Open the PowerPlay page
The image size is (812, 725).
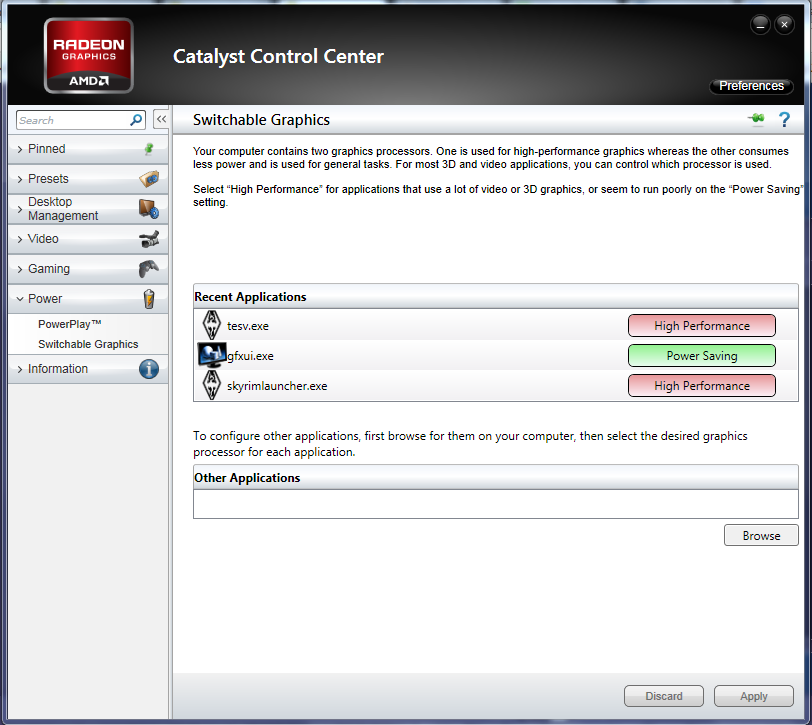click(x=69, y=324)
